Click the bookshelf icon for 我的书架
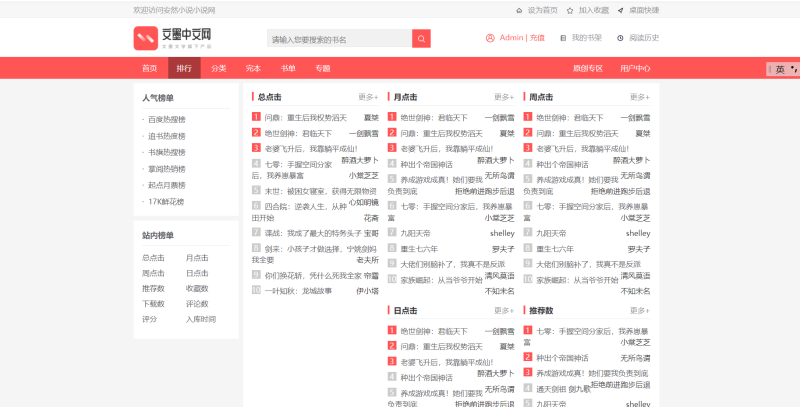800x407 pixels. pyautogui.click(x=563, y=38)
